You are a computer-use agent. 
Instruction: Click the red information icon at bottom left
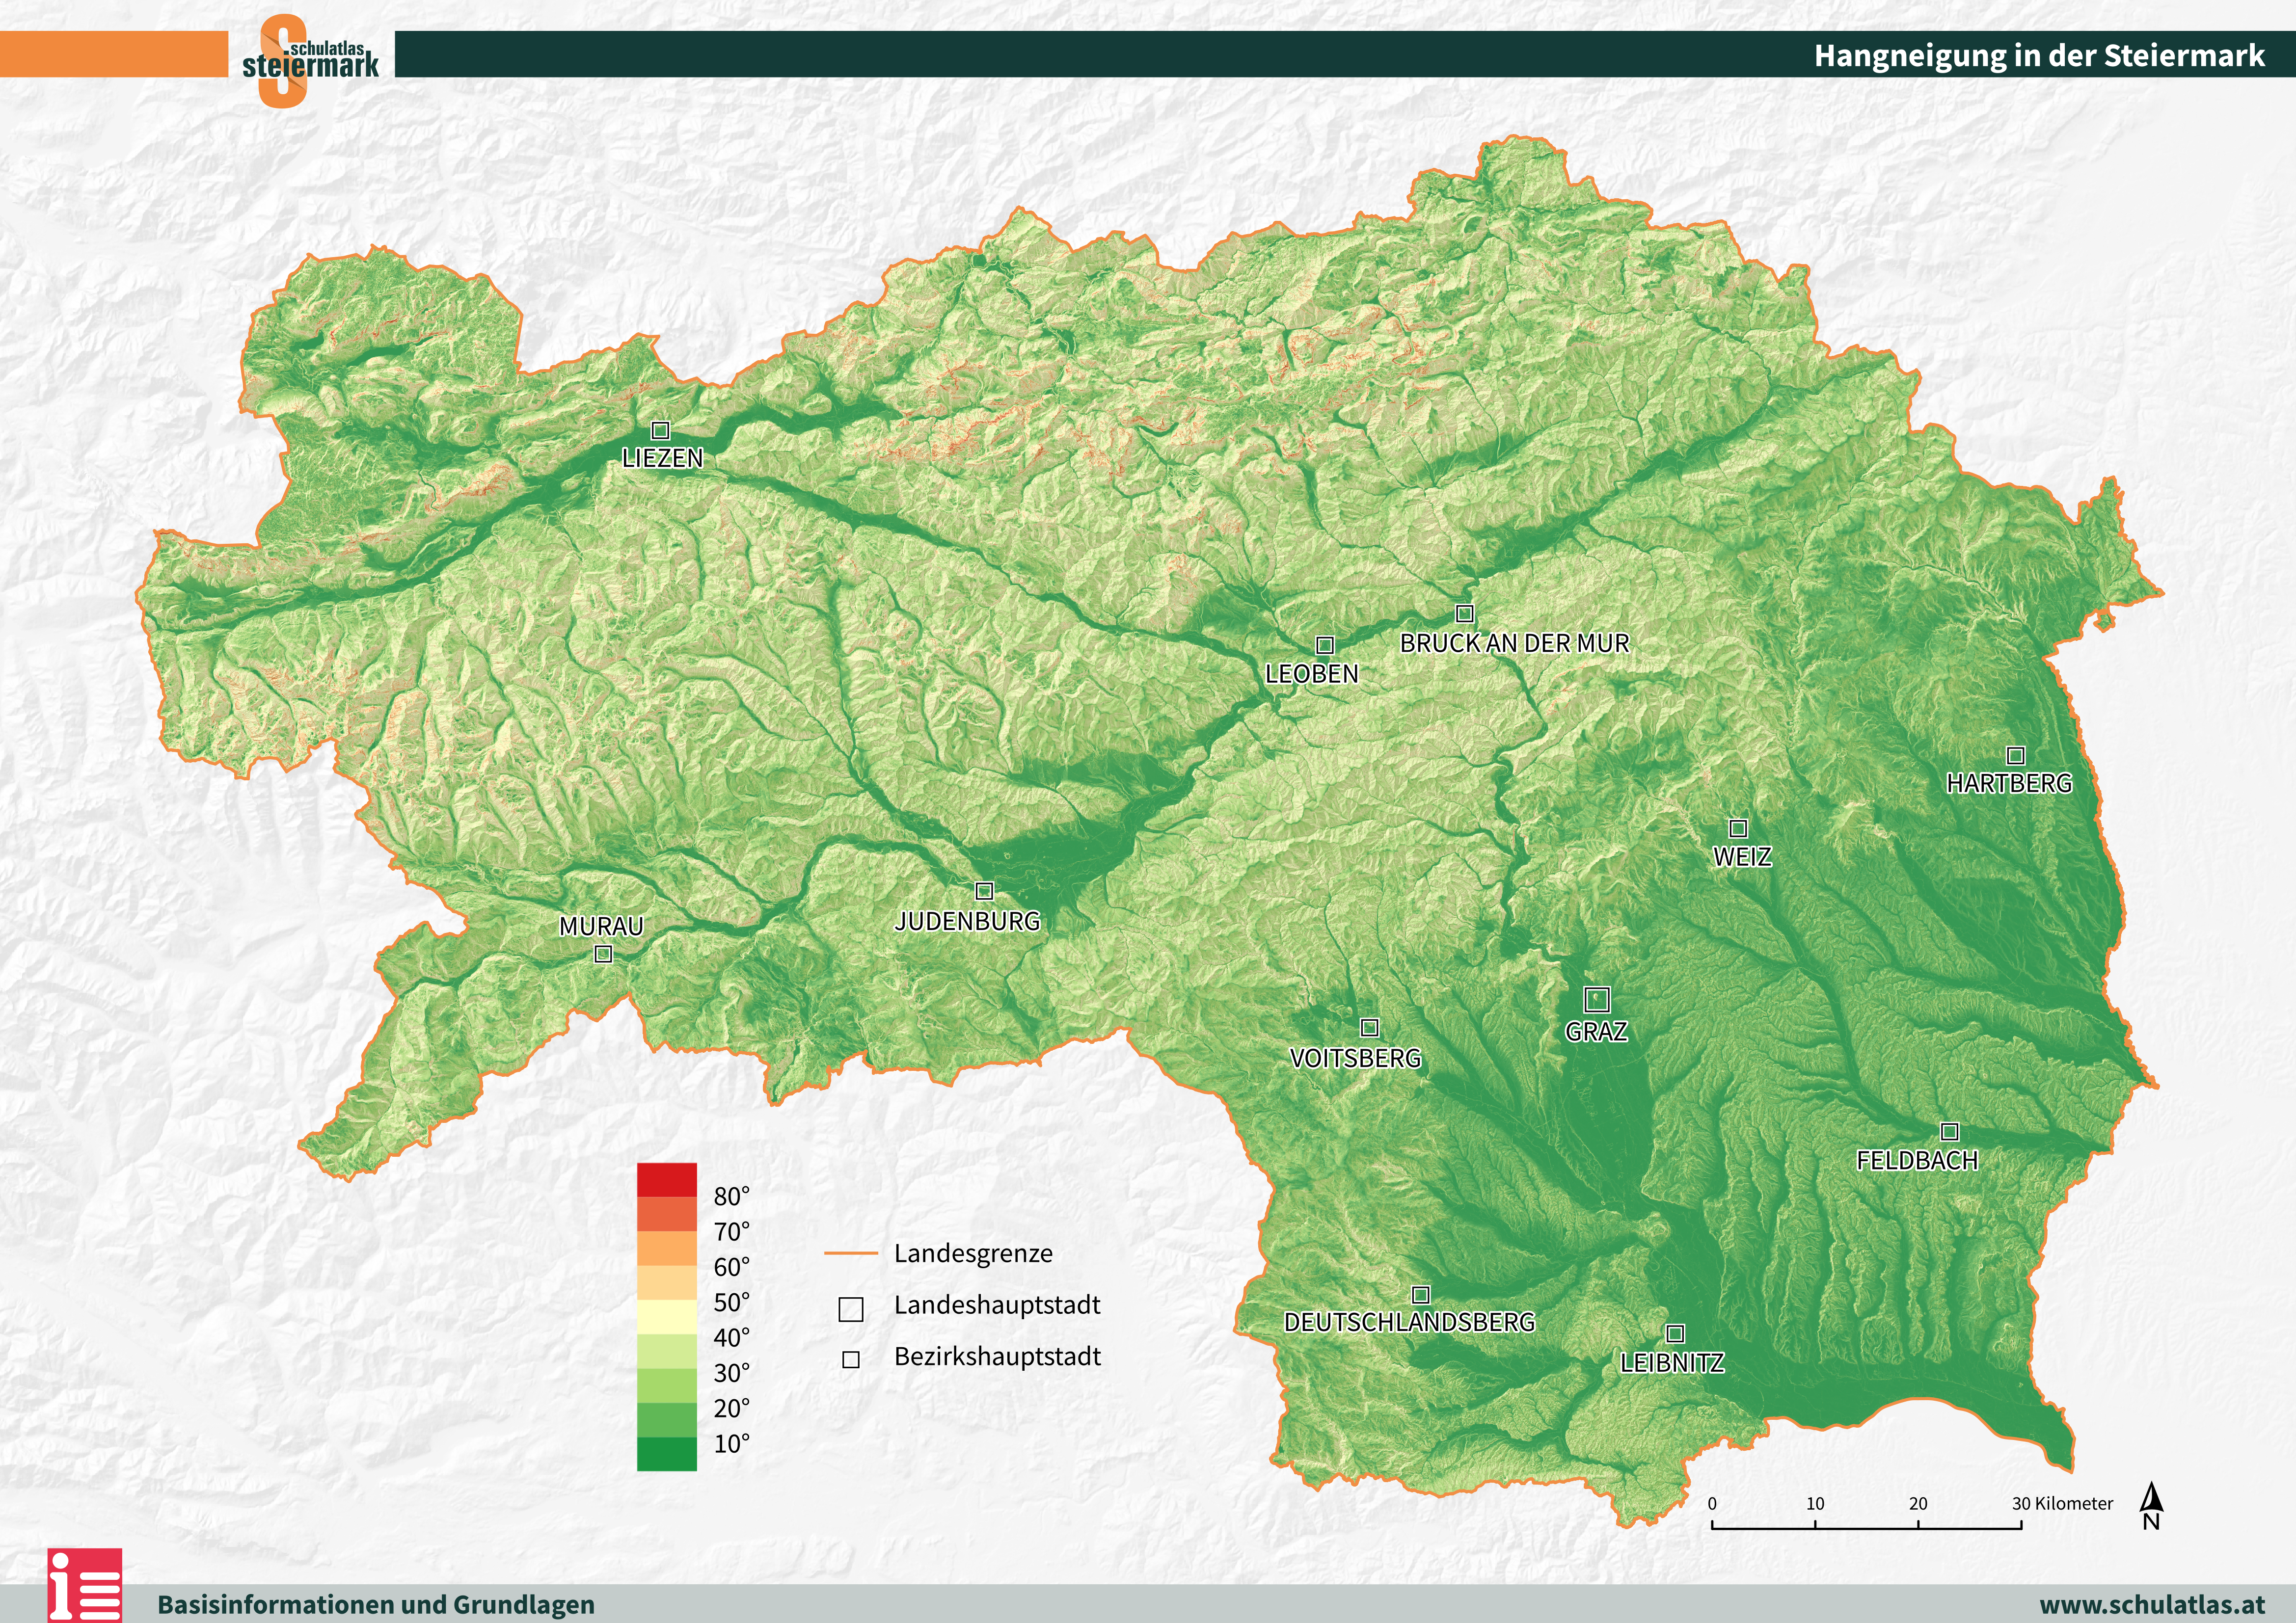(x=85, y=1585)
